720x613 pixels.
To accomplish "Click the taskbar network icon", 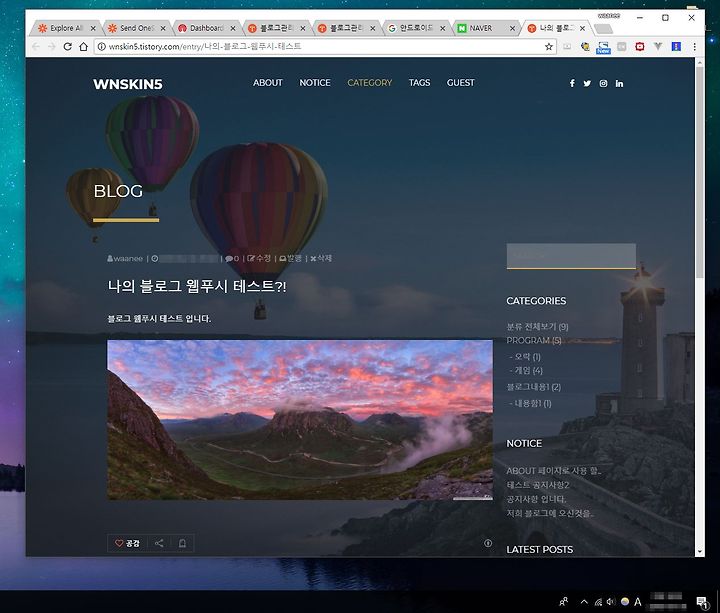I will [598, 602].
